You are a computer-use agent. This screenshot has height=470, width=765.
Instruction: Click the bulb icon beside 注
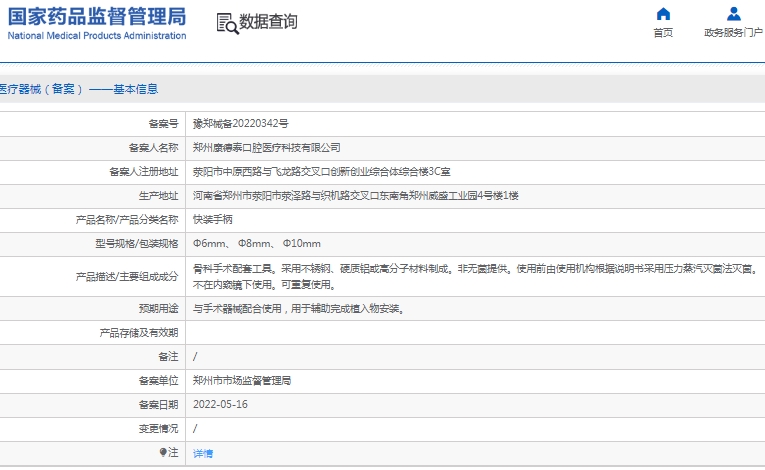pyautogui.click(x=163, y=452)
